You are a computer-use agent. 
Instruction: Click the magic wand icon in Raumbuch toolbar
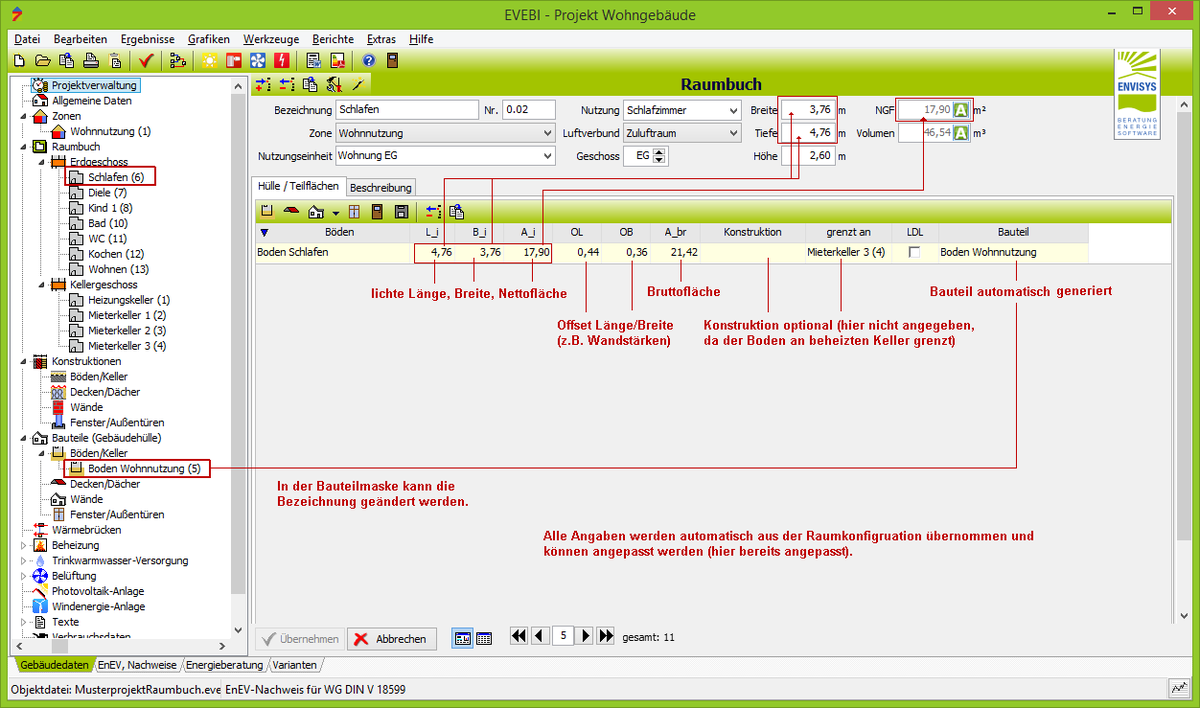coord(358,85)
